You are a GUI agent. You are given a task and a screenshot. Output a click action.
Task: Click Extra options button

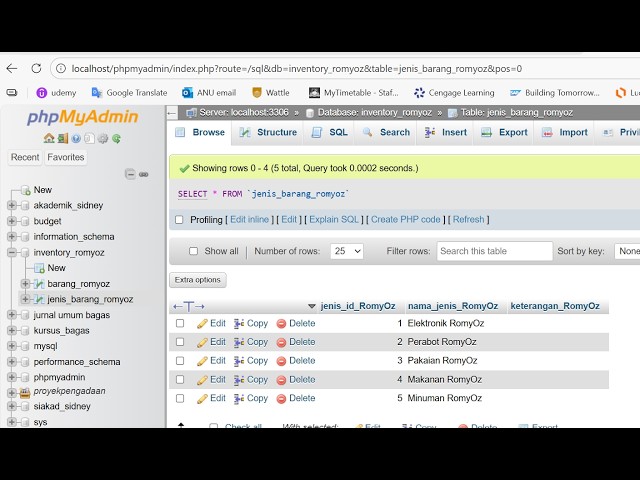click(x=198, y=280)
